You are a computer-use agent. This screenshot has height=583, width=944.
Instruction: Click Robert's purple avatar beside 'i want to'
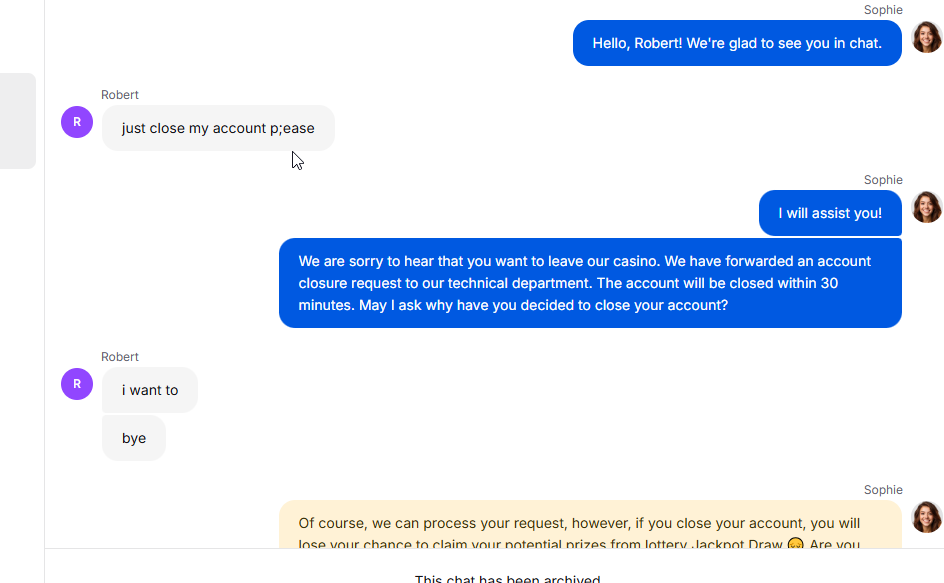click(x=77, y=384)
